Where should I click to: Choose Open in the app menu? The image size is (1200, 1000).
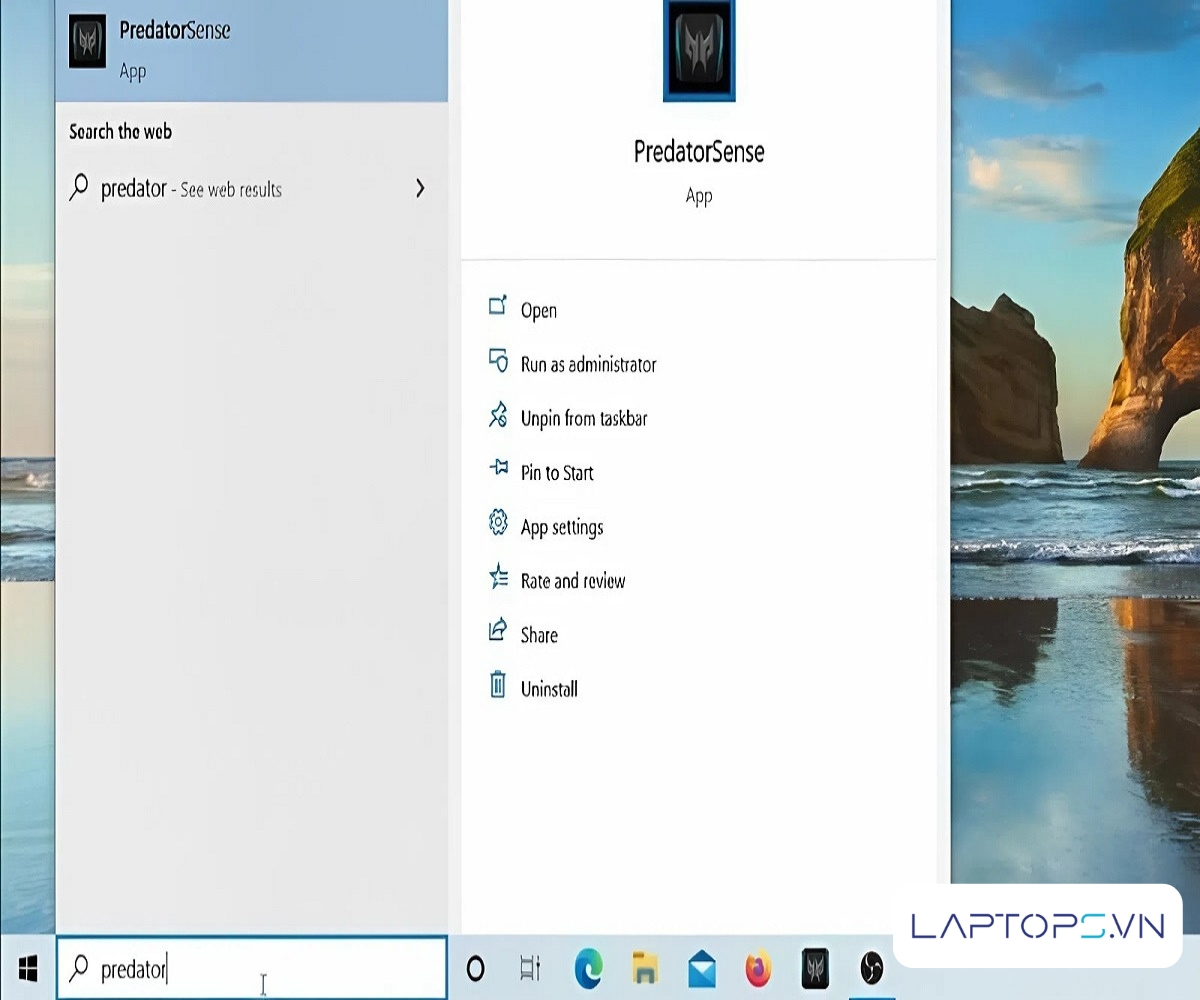[698, 310]
